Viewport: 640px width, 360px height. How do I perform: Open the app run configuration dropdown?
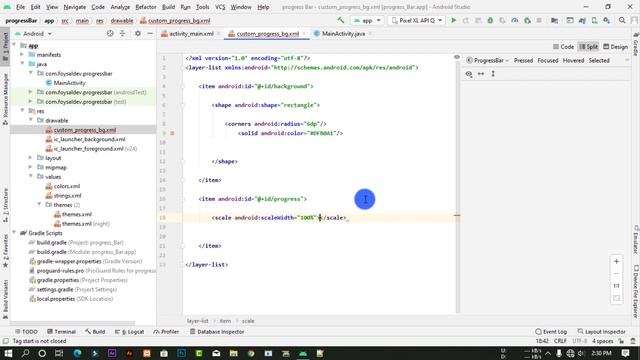pos(367,20)
